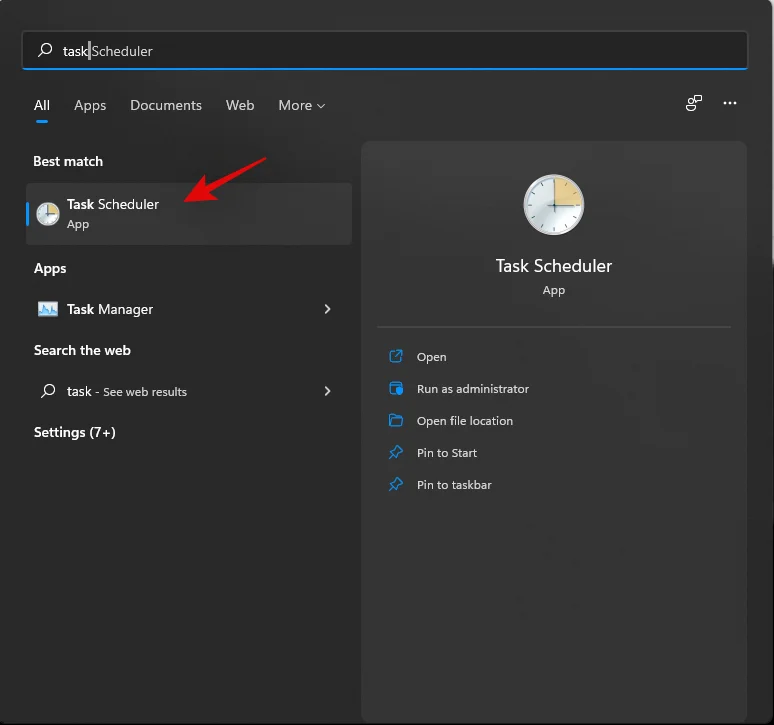Click the Run as administrator shield icon

[396, 388]
